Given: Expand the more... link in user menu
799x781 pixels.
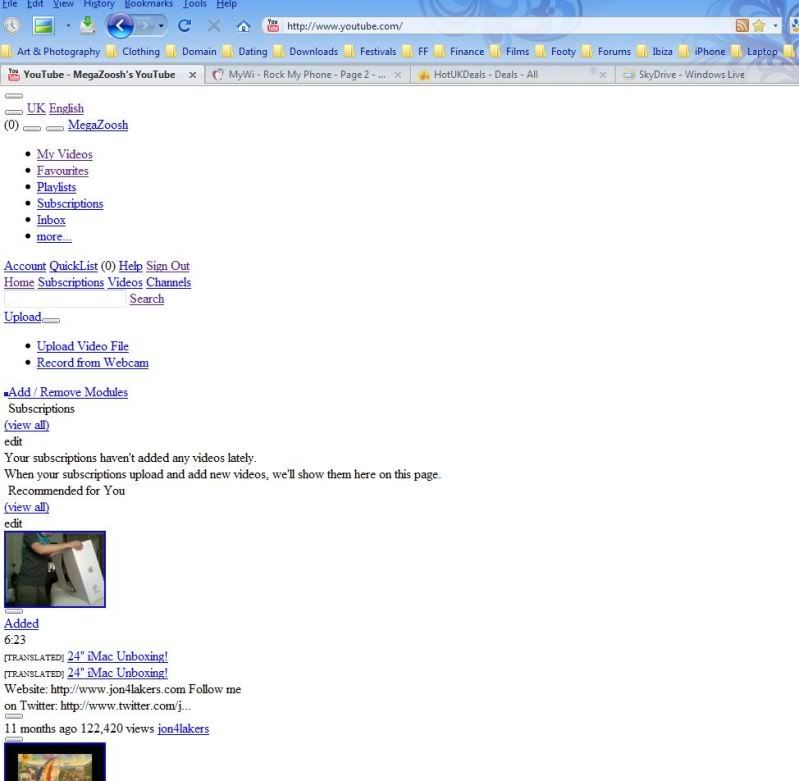Looking at the screenshot, I should tap(54, 236).
